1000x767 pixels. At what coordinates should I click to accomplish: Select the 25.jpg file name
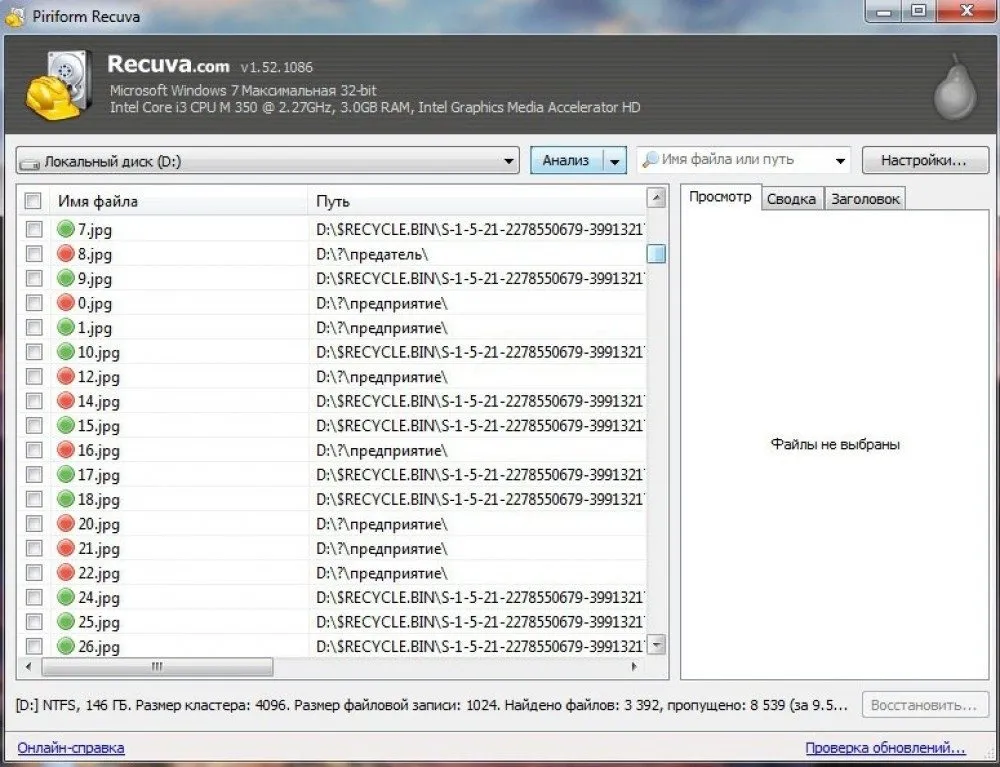coord(98,622)
